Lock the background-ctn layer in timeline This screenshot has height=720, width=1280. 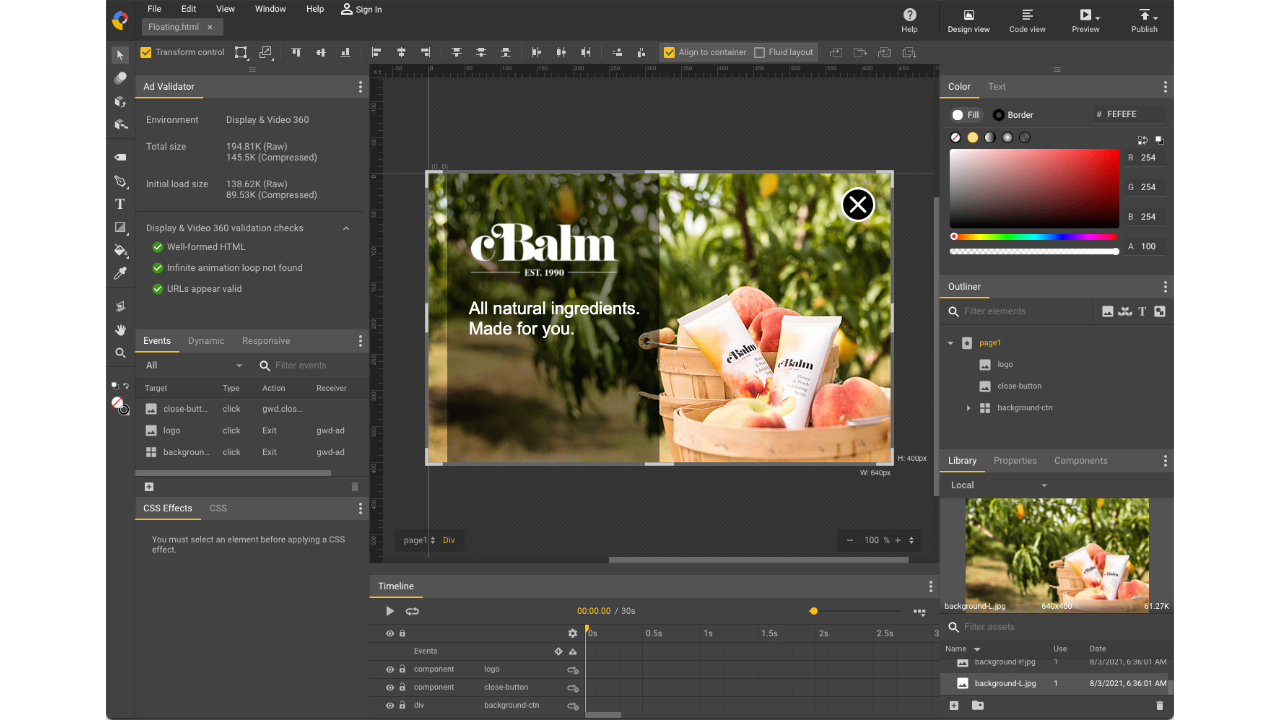(x=402, y=705)
